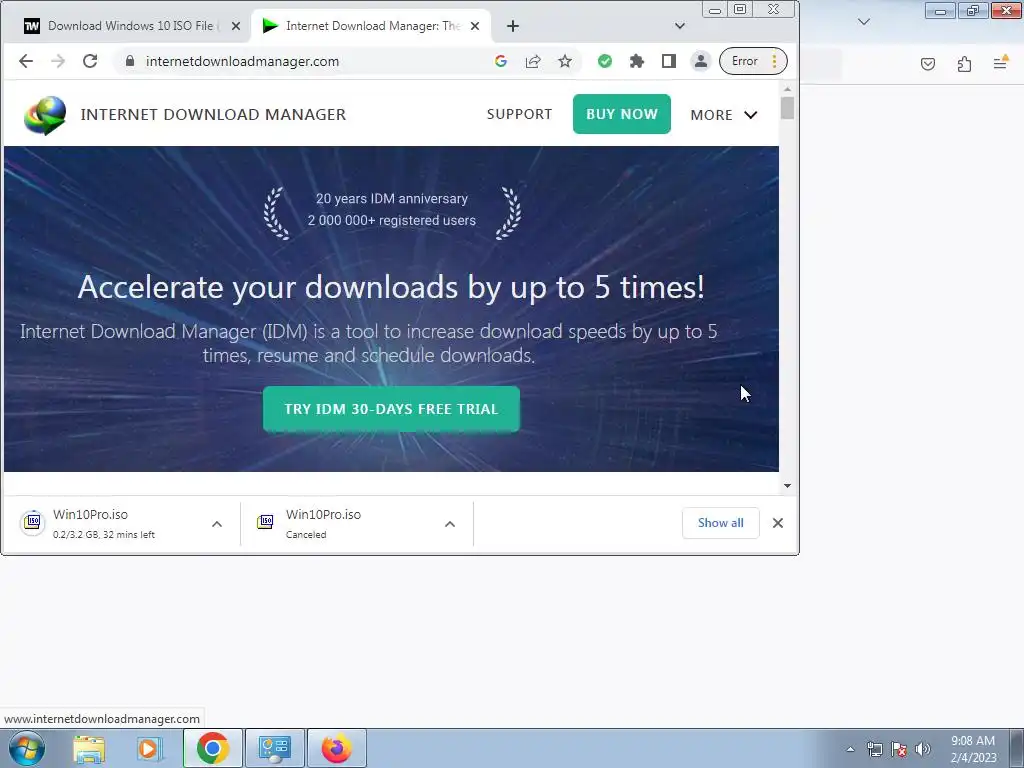
Task: Click the profile avatar icon
Action: click(x=701, y=61)
